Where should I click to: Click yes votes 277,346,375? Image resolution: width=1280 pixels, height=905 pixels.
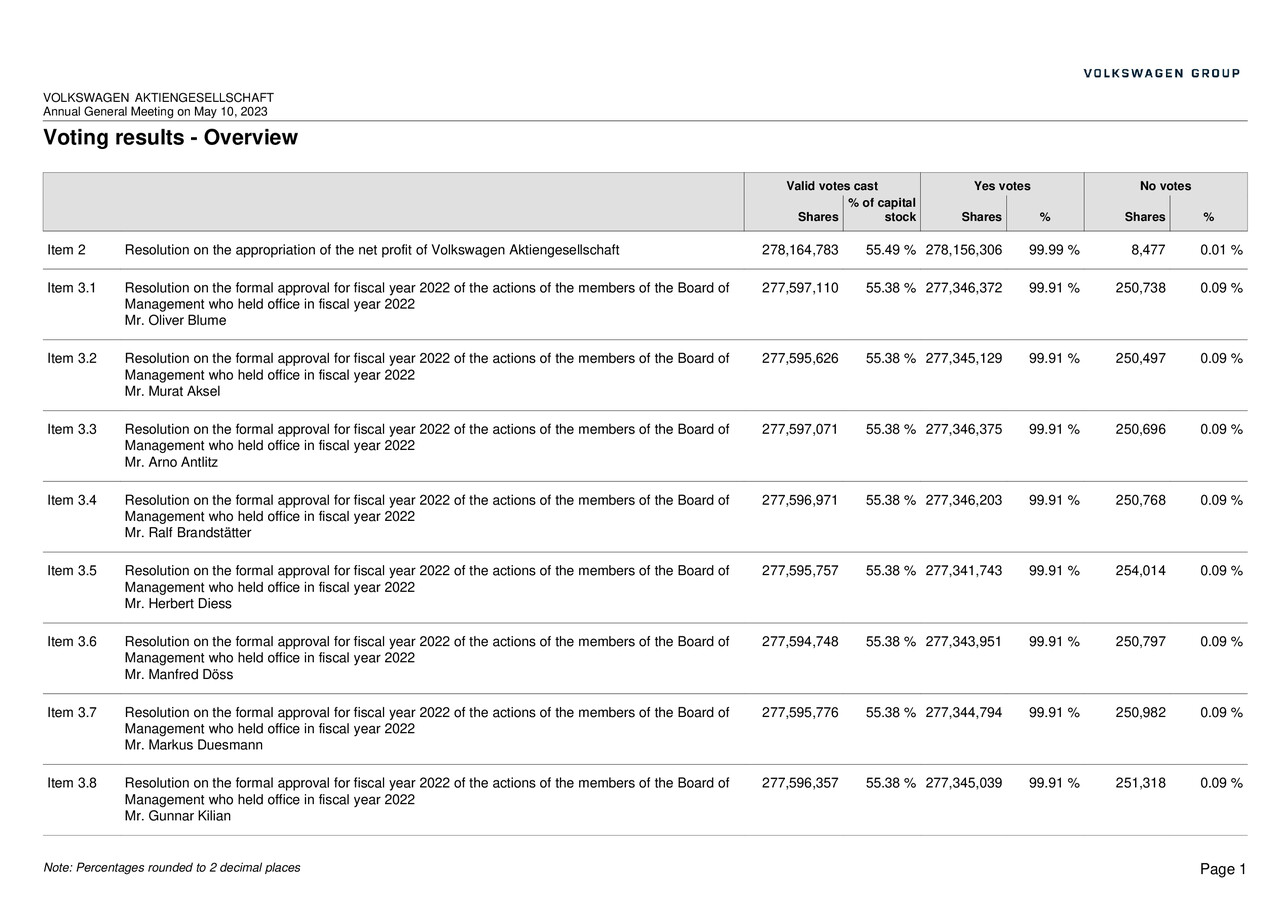click(964, 430)
